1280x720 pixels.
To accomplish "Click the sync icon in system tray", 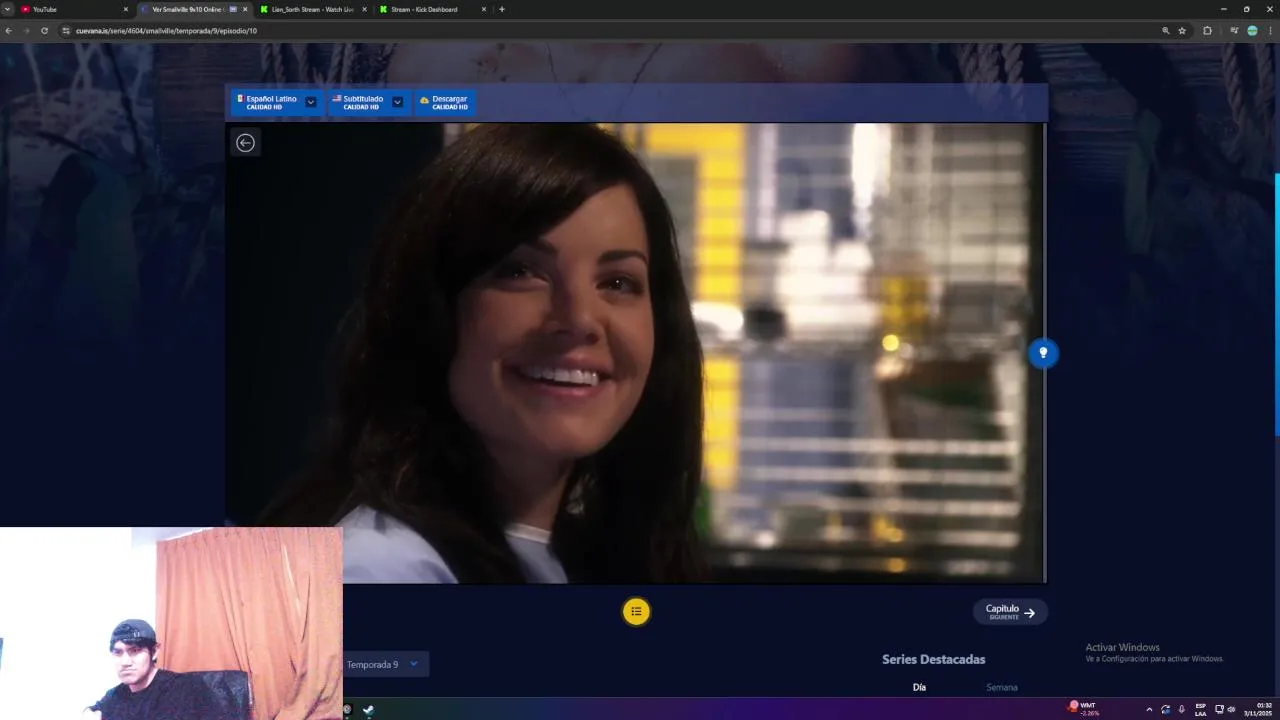I will [1165, 709].
